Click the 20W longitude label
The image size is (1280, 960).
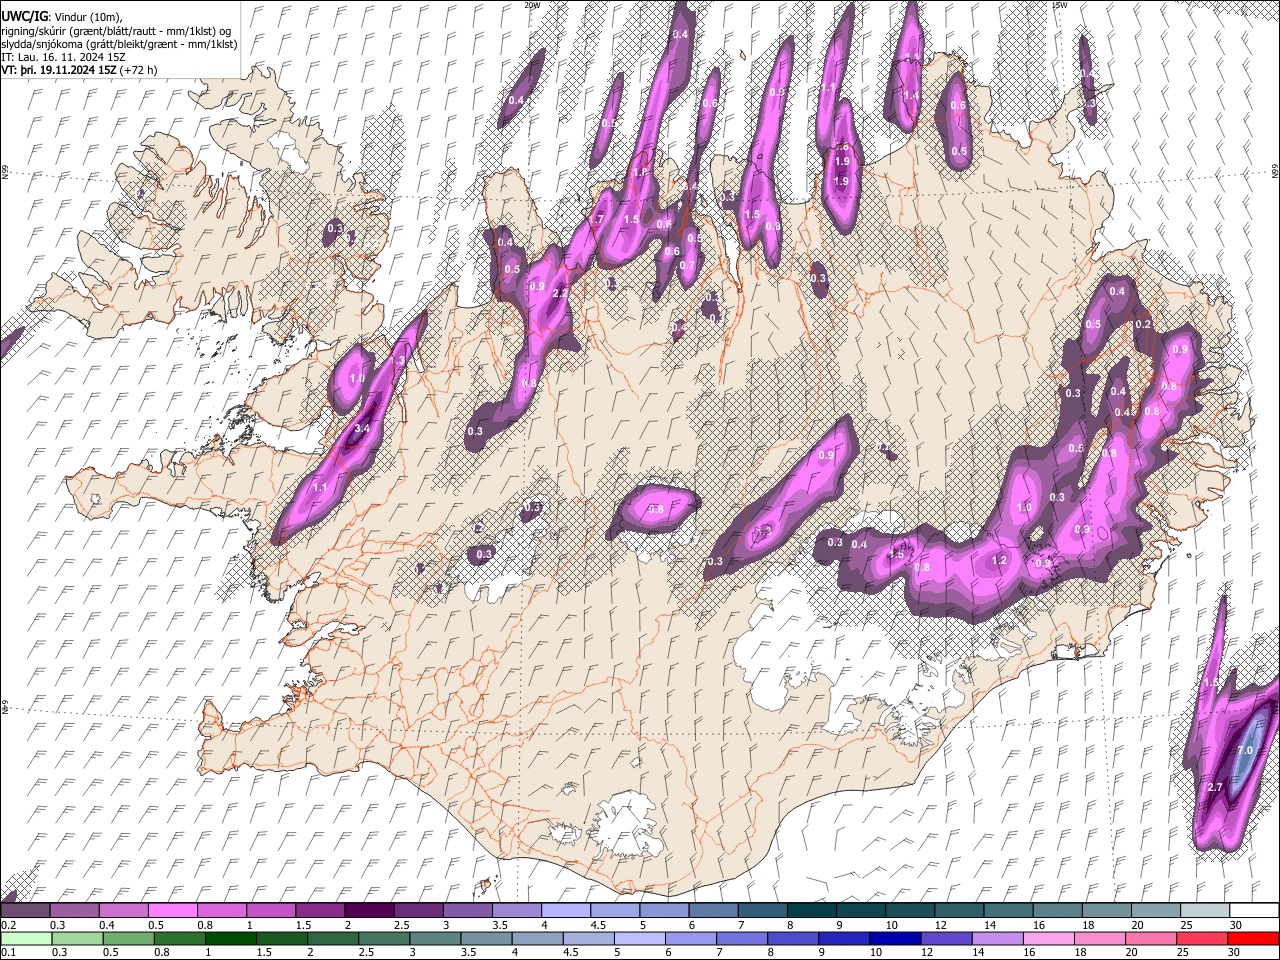click(x=532, y=5)
